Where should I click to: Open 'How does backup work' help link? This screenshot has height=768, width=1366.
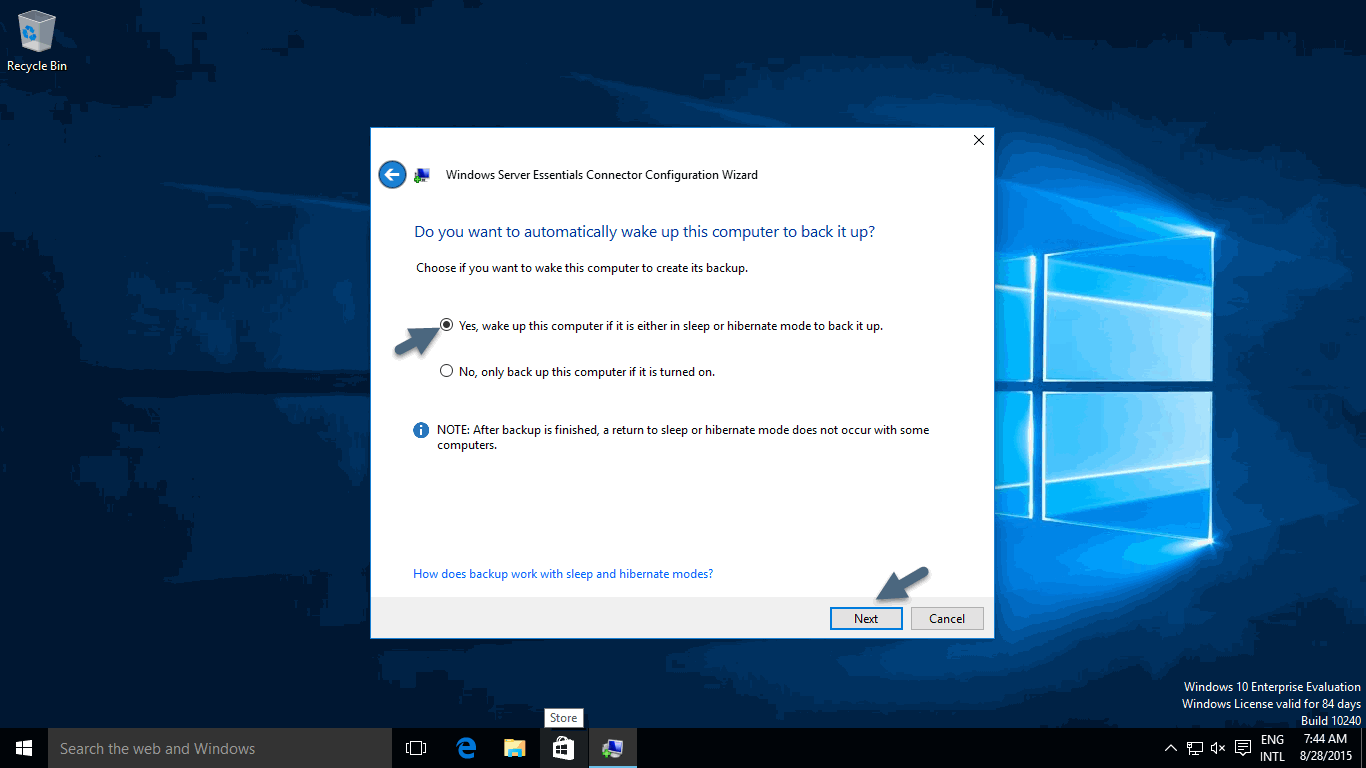pos(563,574)
